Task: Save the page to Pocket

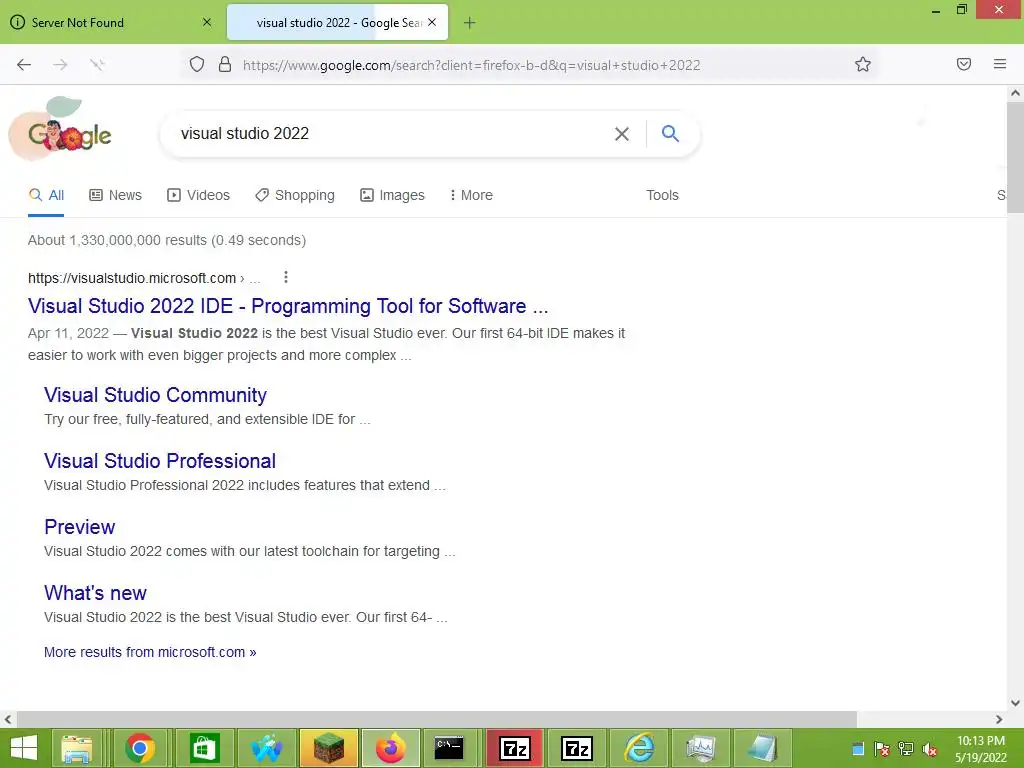Action: click(964, 64)
